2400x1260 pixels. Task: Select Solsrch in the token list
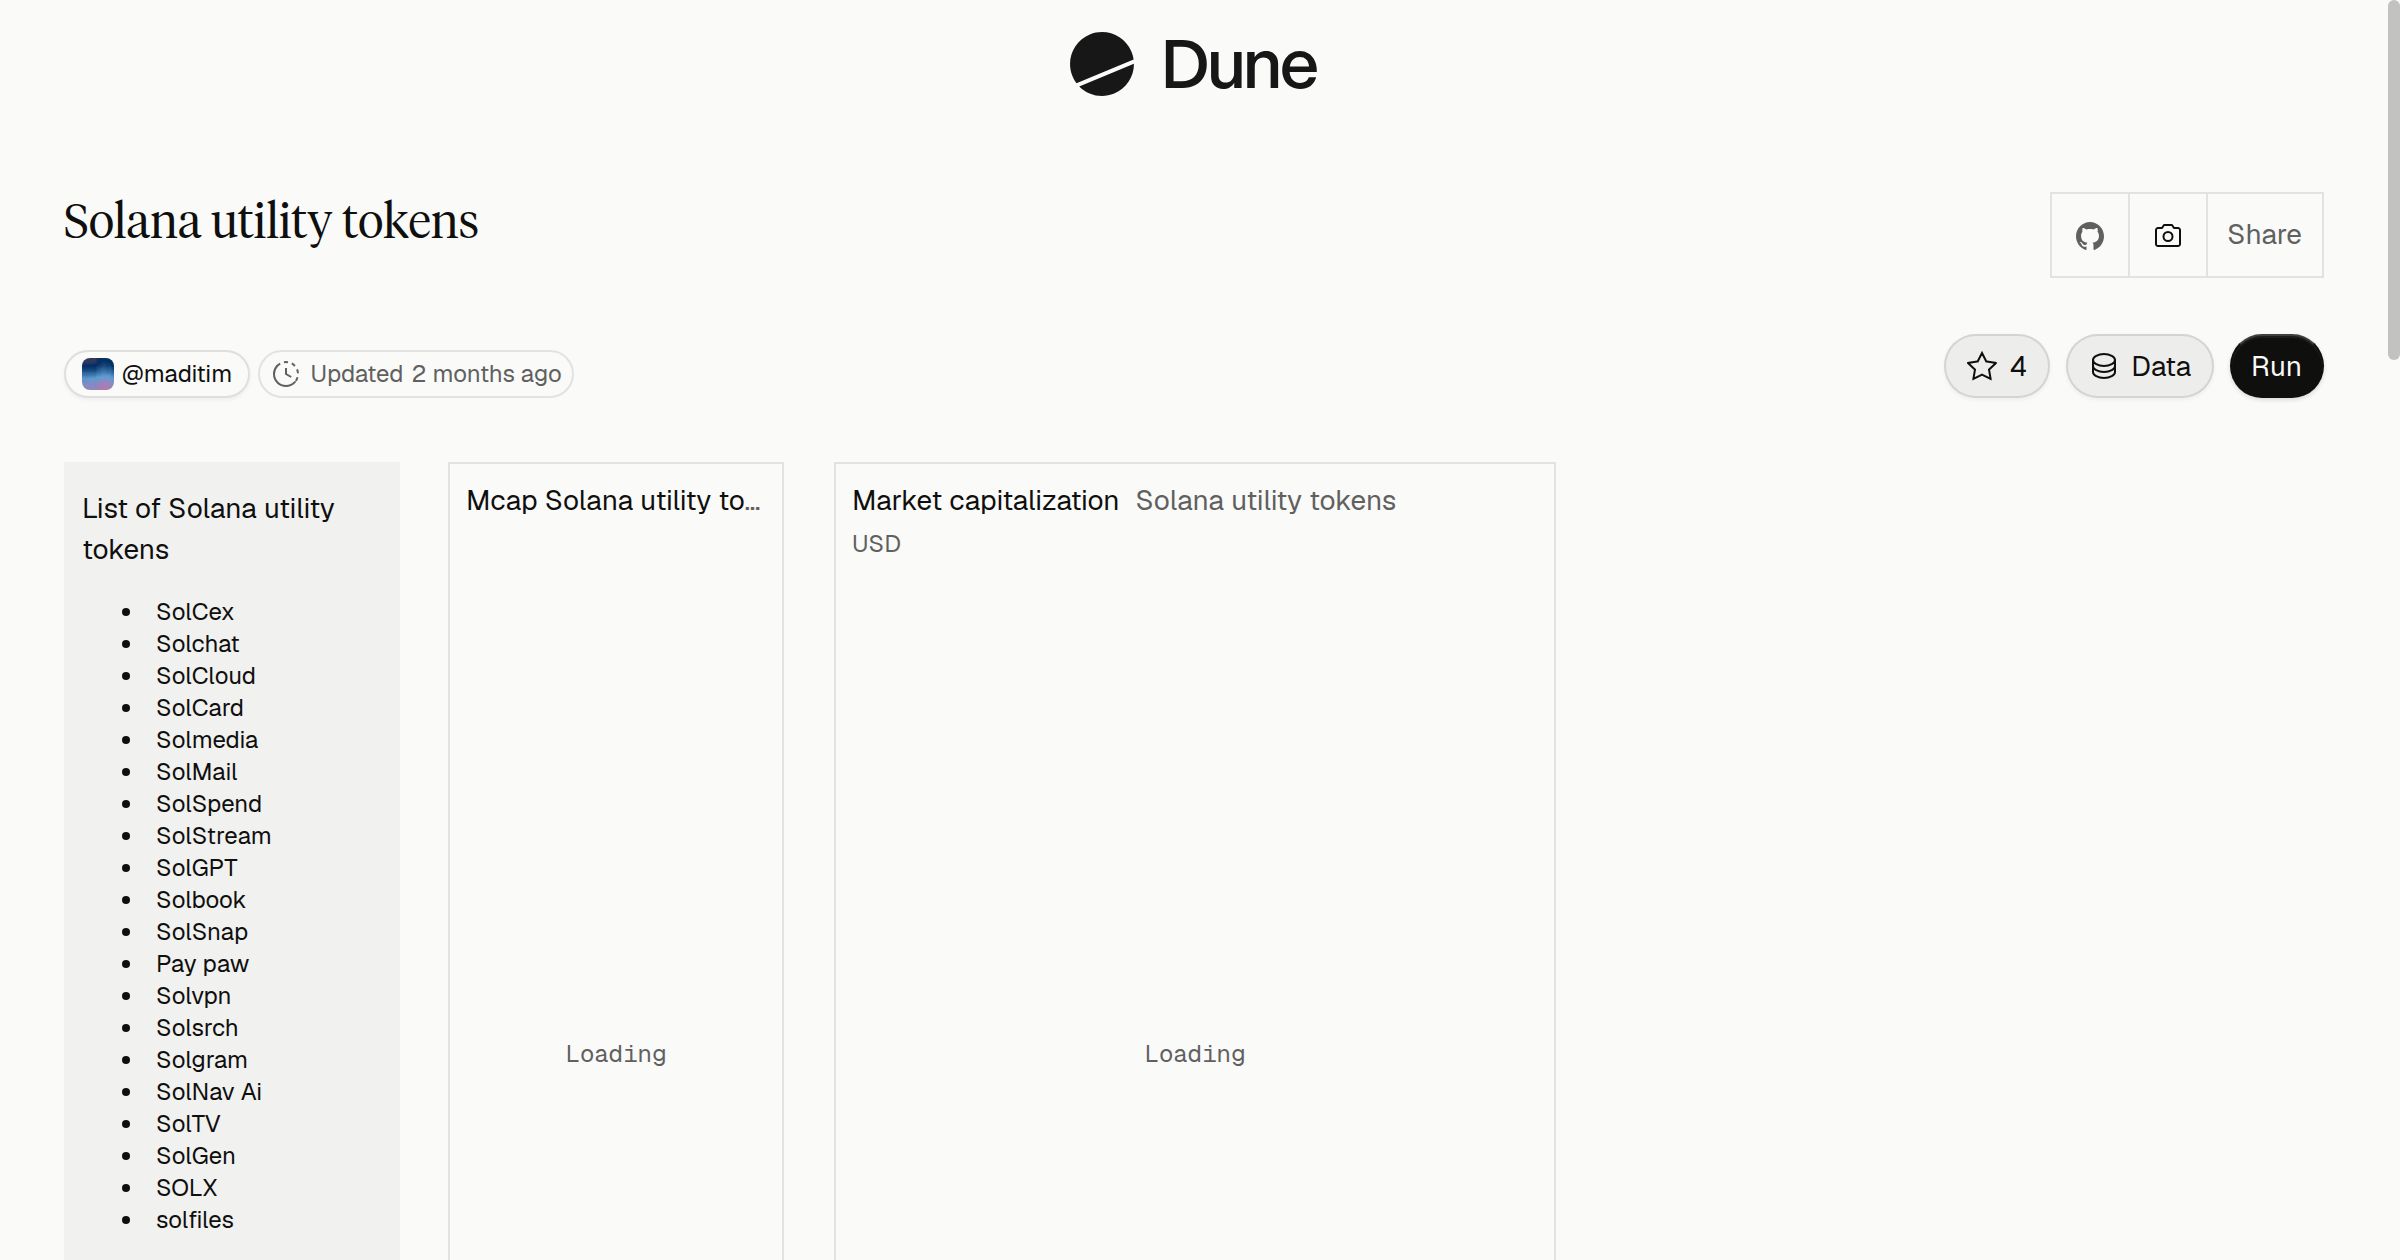tap(197, 1028)
